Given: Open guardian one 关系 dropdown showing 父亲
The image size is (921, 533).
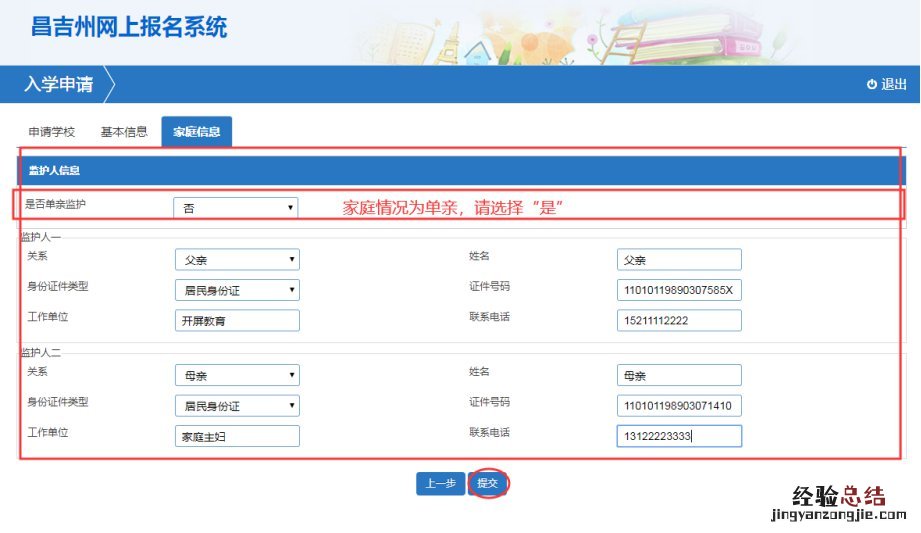Looking at the screenshot, I should tap(236, 260).
